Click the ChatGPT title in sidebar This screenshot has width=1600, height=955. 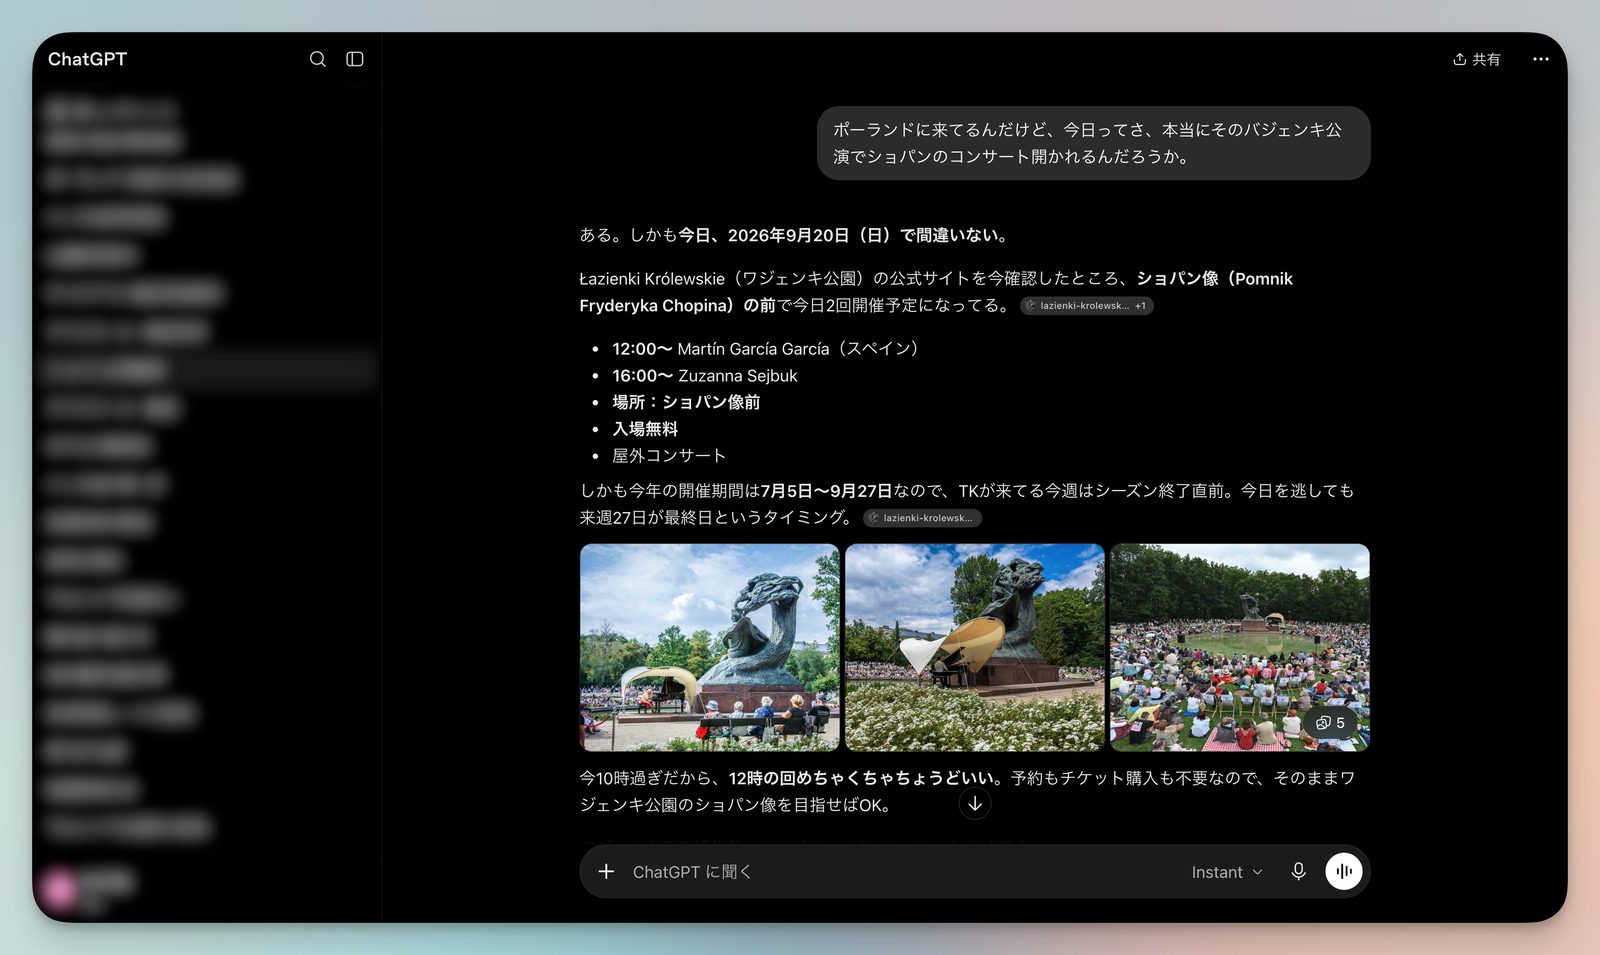pyautogui.click(x=88, y=59)
